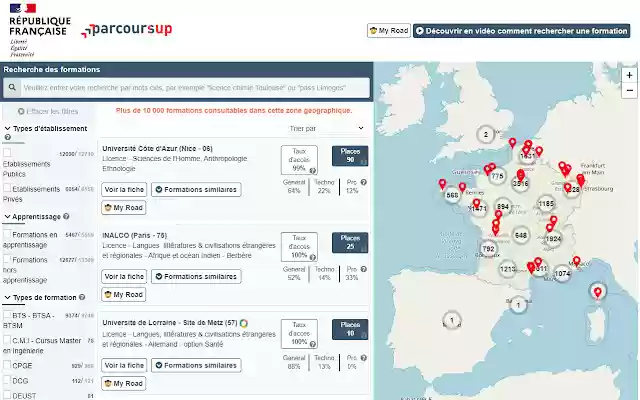Click the search magnifier icon
The width and height of the screenshot is (640, 400).
13,87
